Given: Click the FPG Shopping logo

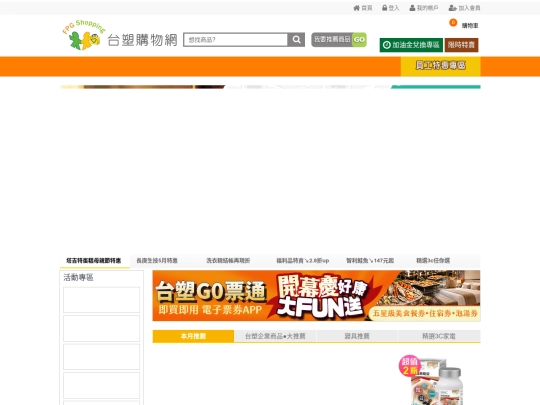Looking at the screenshot, I should click(x=83, y=35).
